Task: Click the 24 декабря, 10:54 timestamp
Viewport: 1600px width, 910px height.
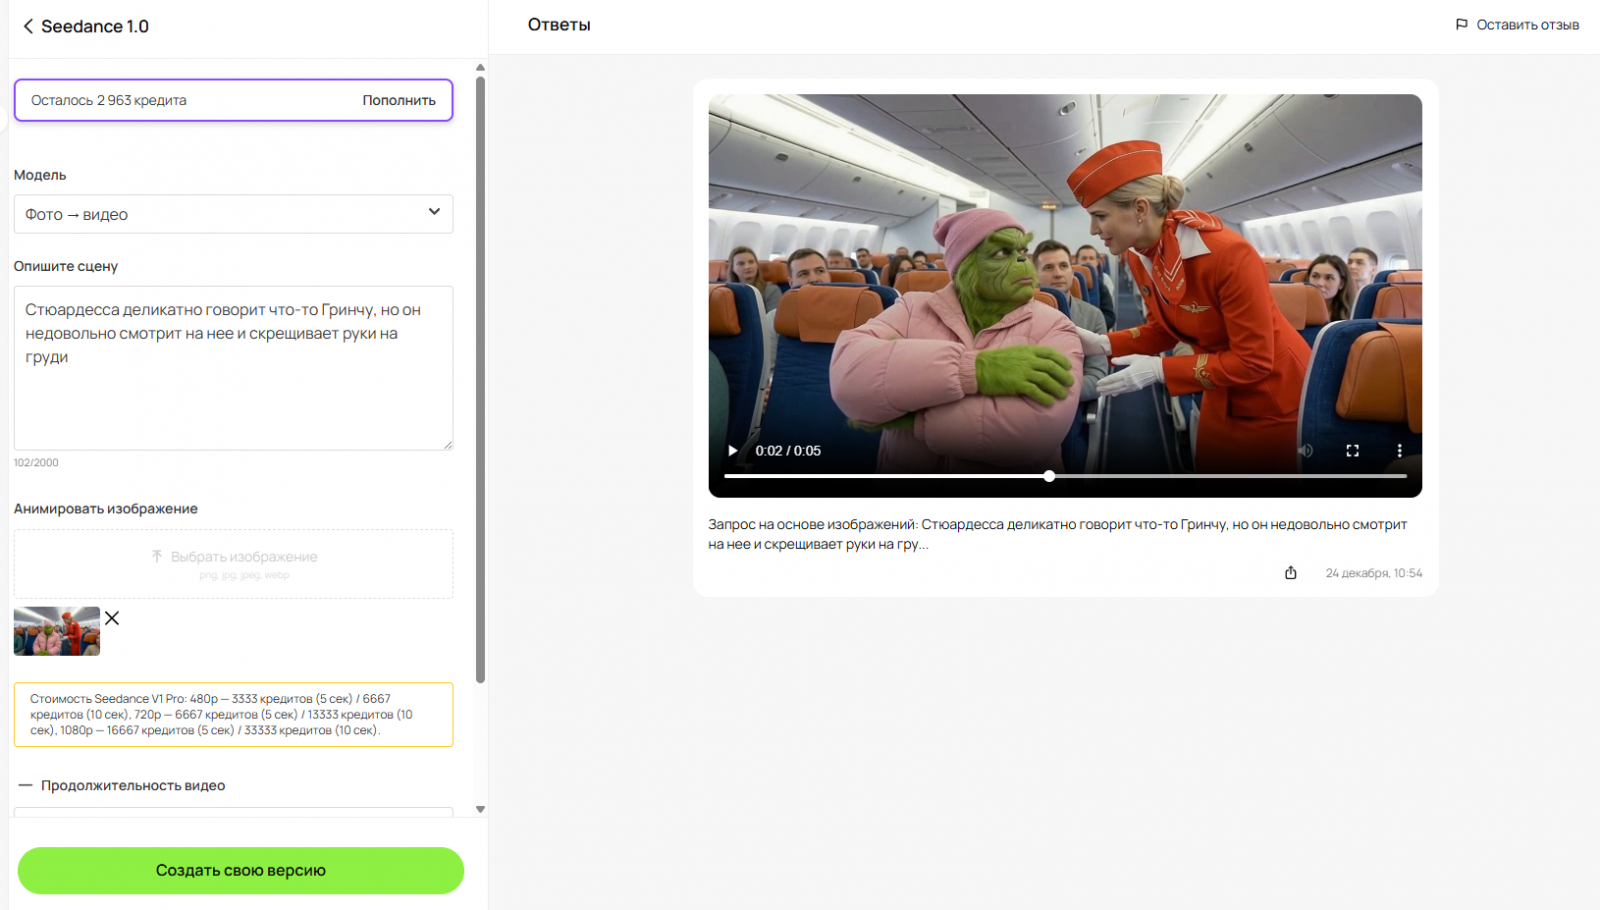Action: pos(1374,573)
